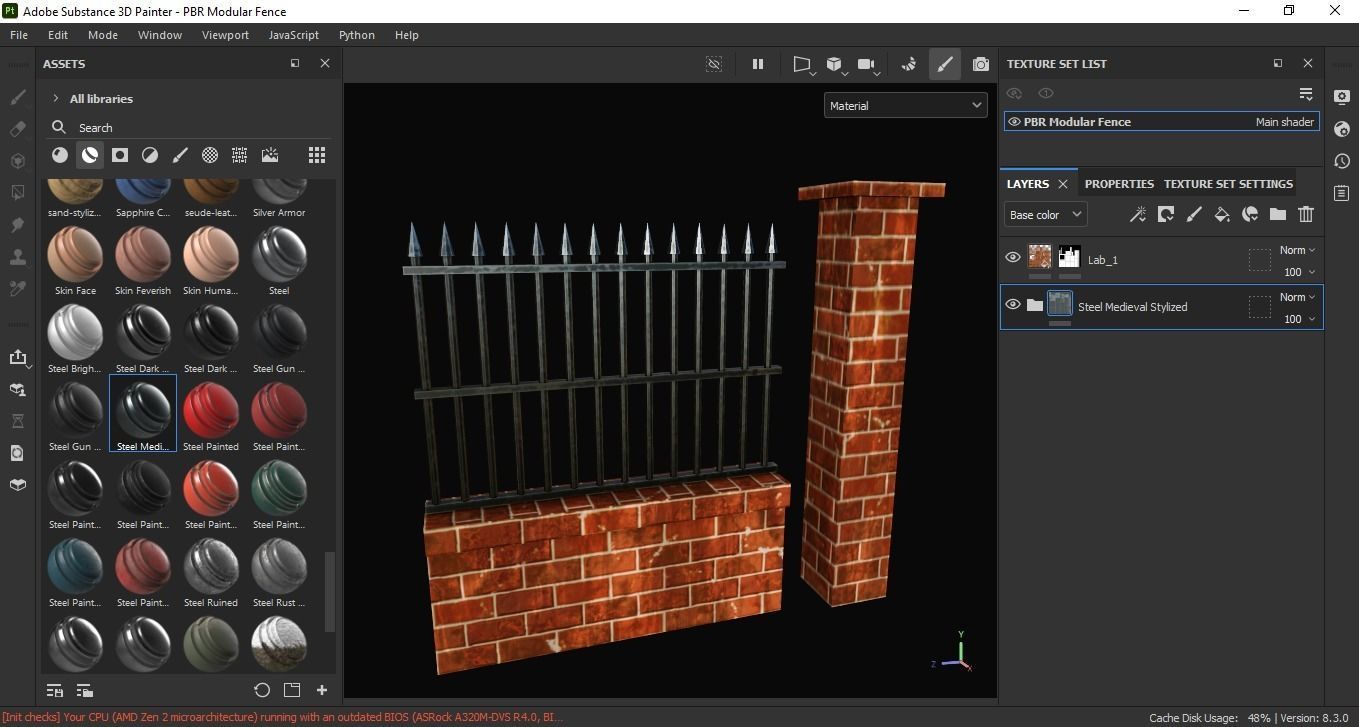Toggle painting mode brush icon in viewport toolbar

click(x=944, y=64)
